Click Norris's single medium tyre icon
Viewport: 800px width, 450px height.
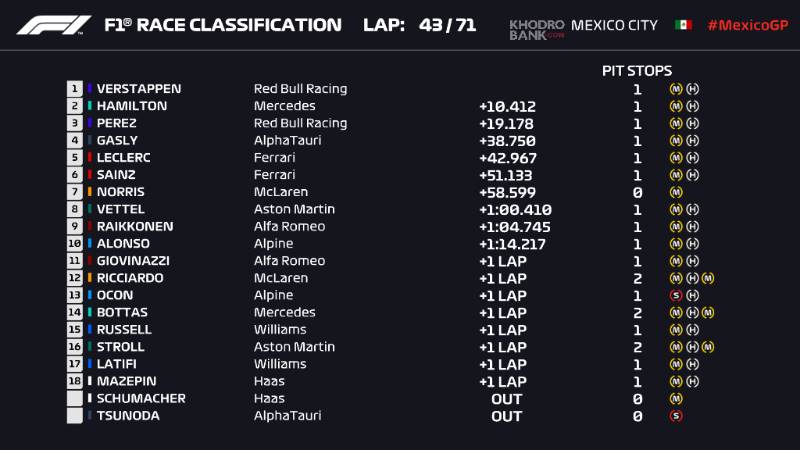676,192
